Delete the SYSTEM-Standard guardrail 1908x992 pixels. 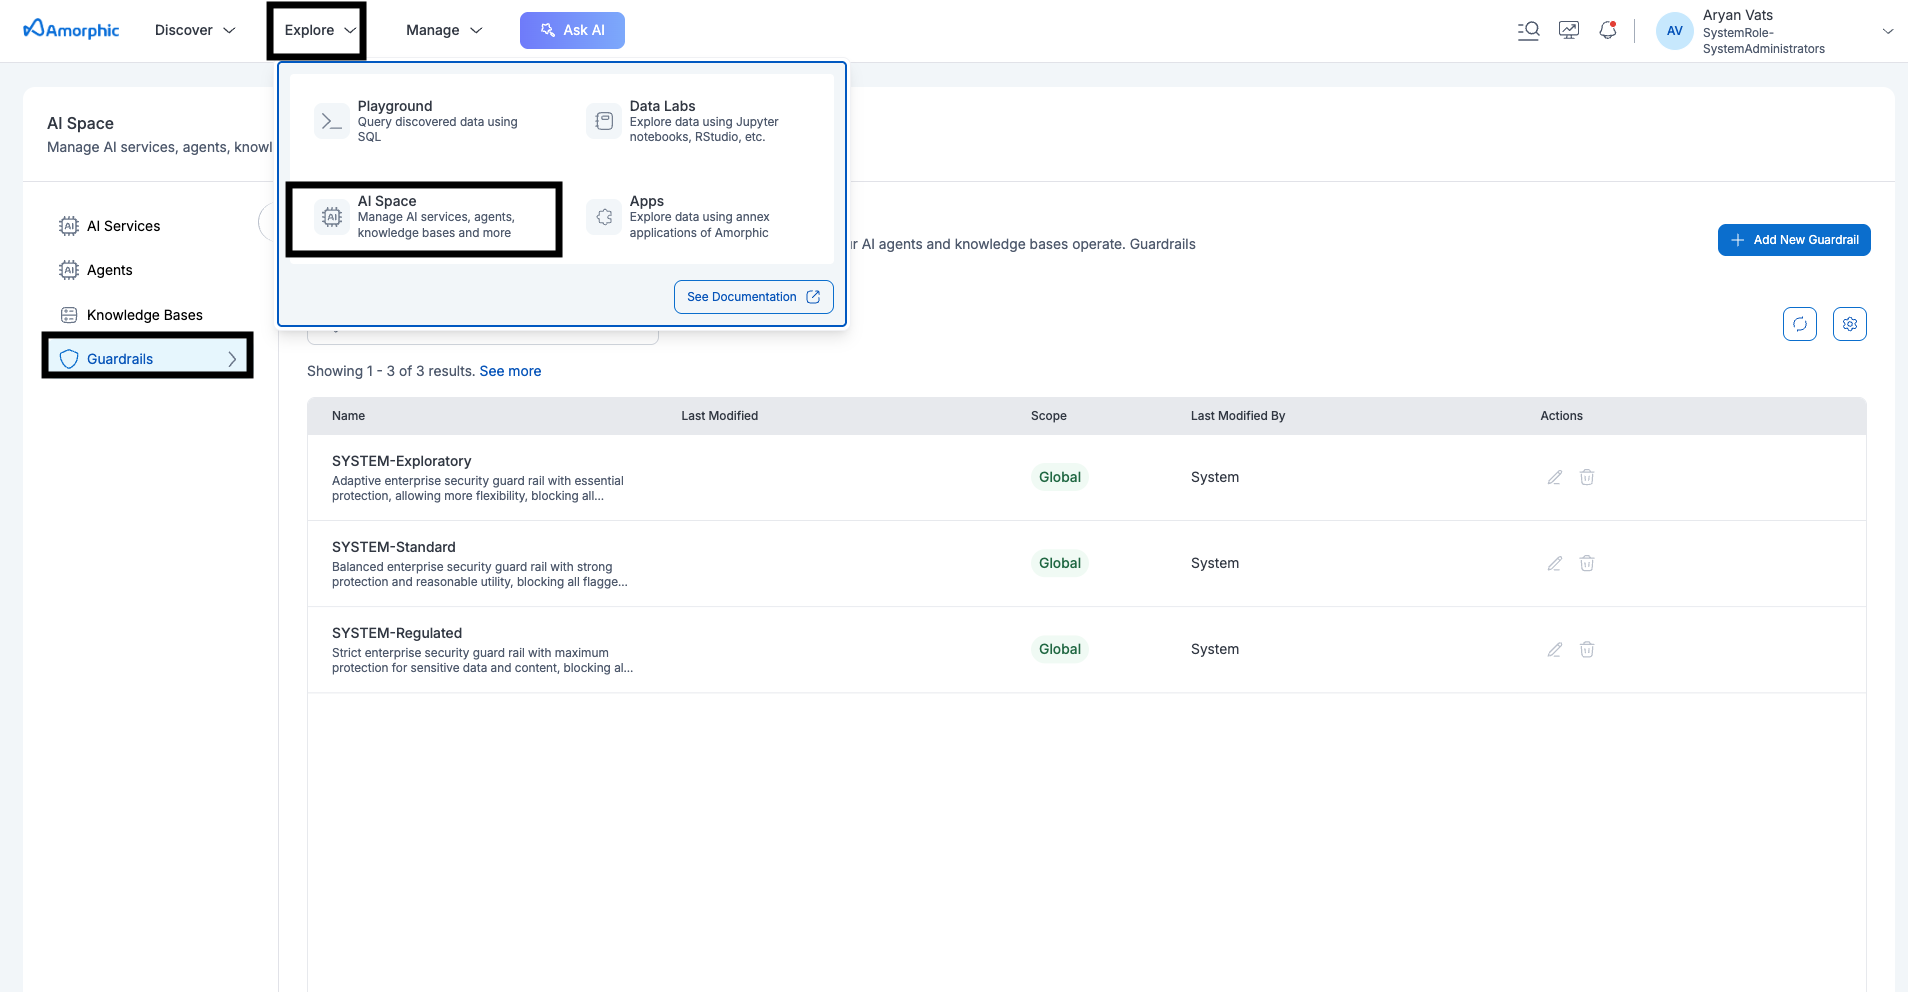coord(1586,564)
